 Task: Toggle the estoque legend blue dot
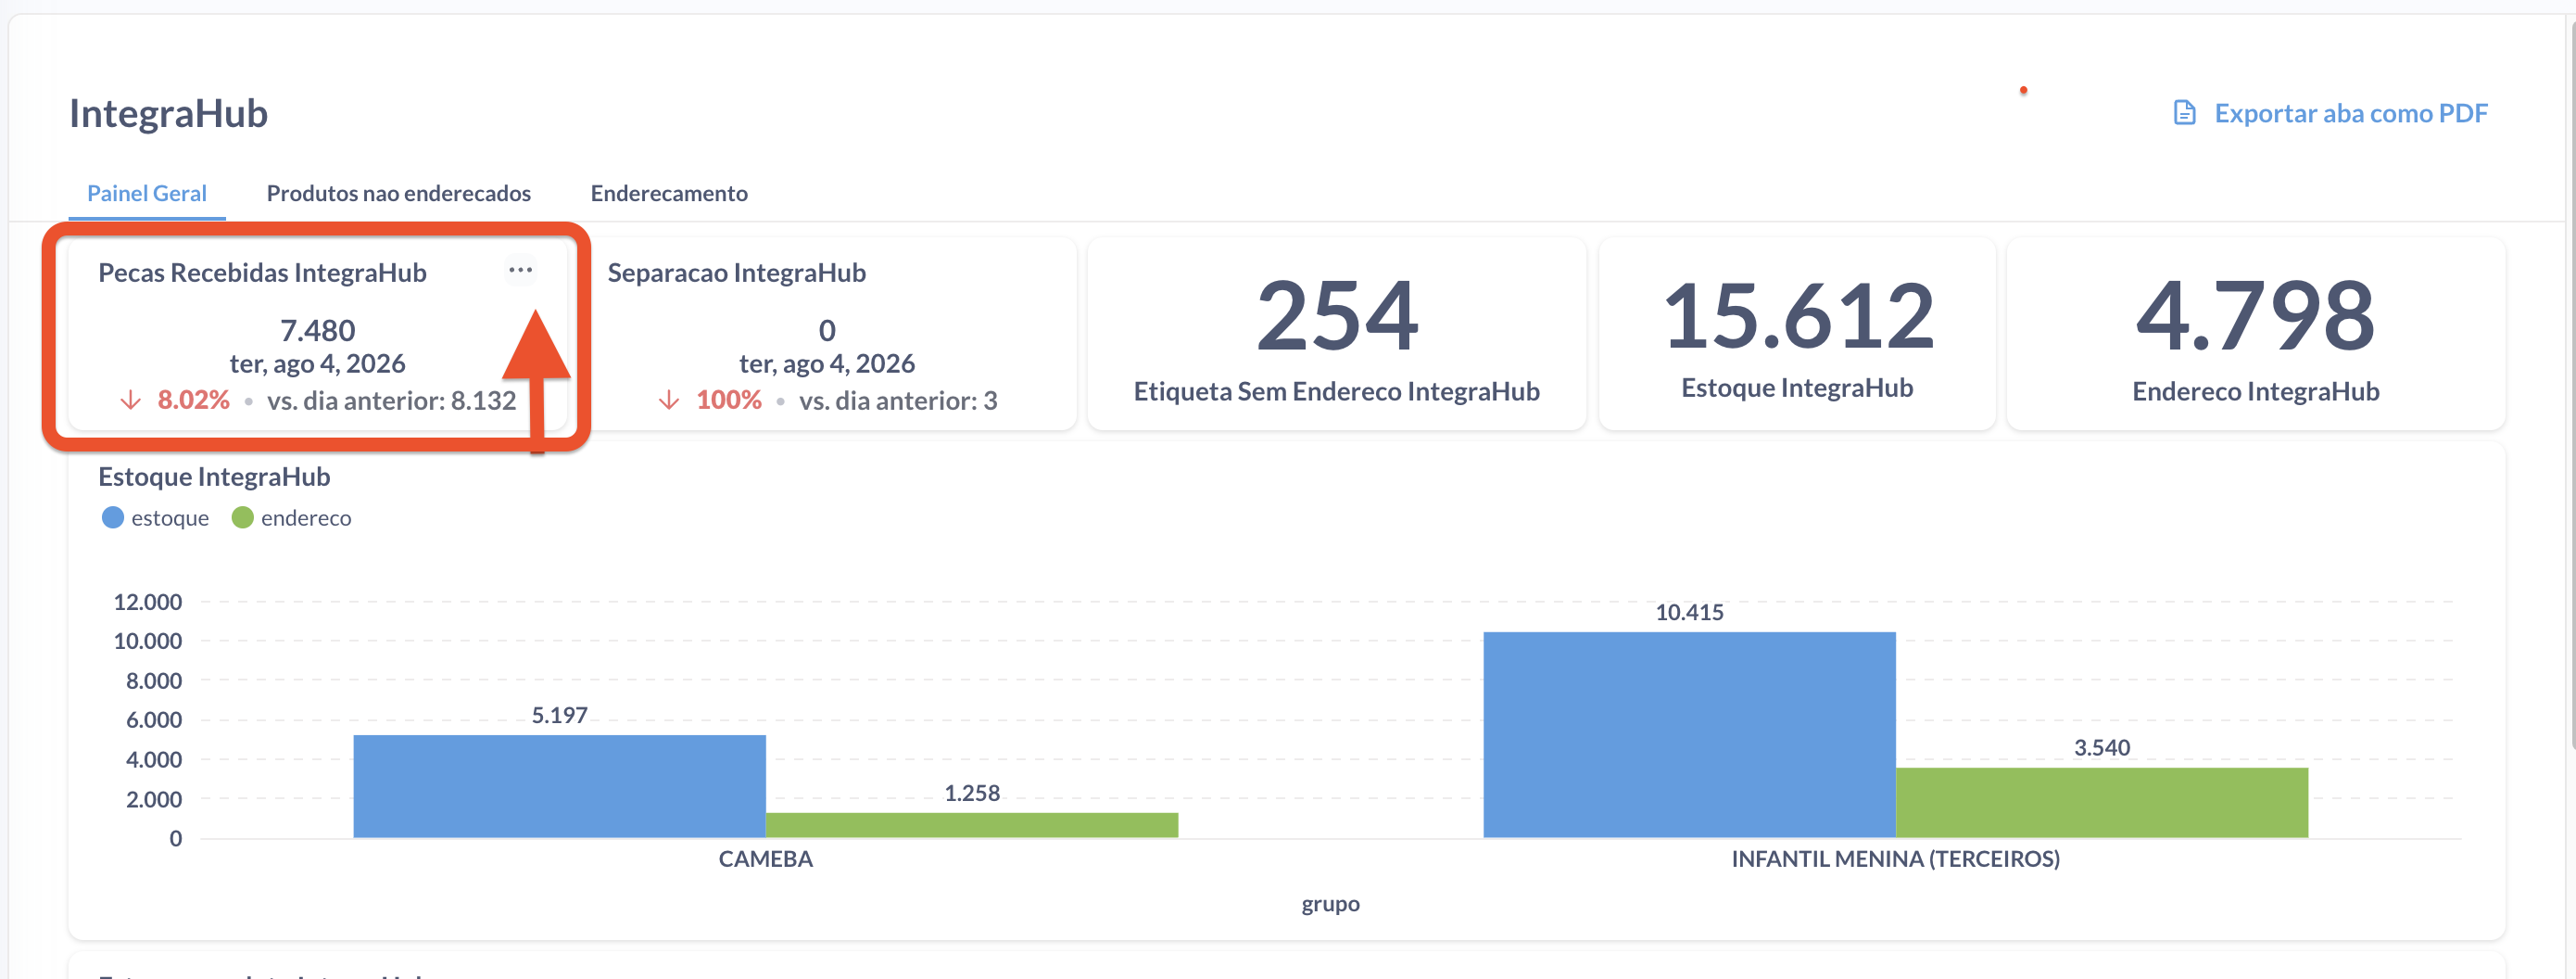113,518
